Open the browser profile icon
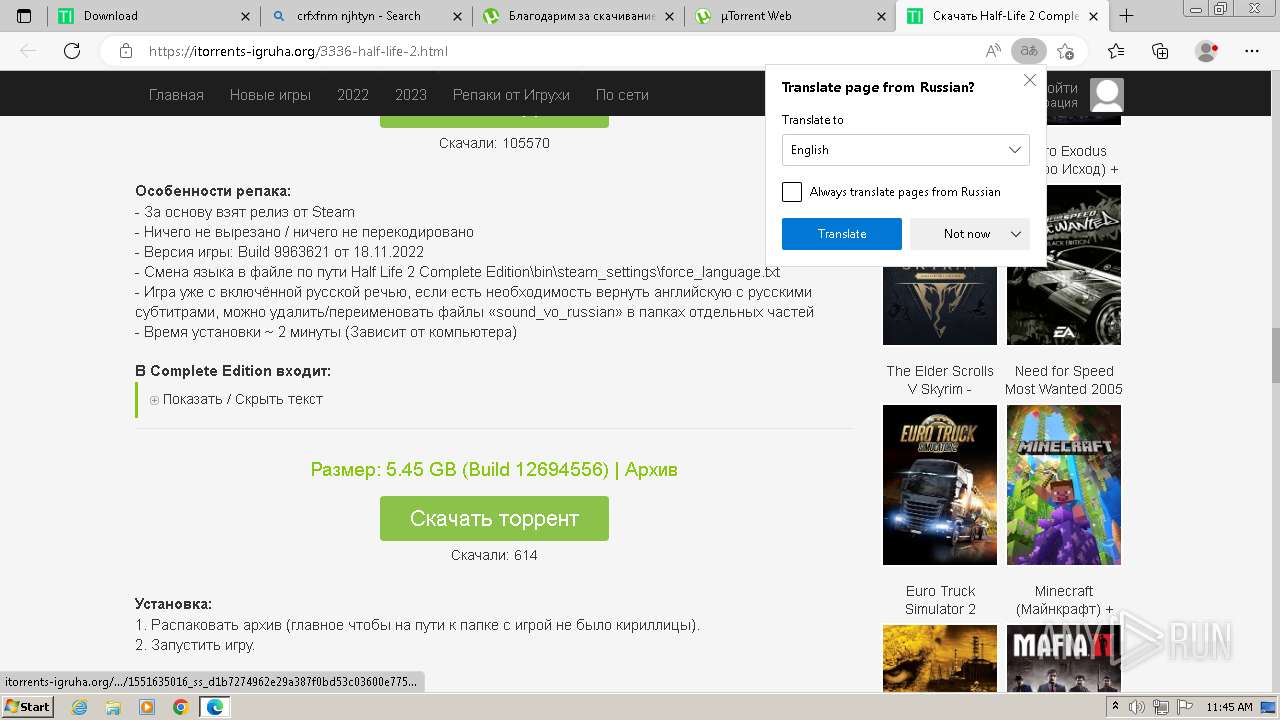The image size is (1280, 720). pyautogui.click(x=1207, y=51)
